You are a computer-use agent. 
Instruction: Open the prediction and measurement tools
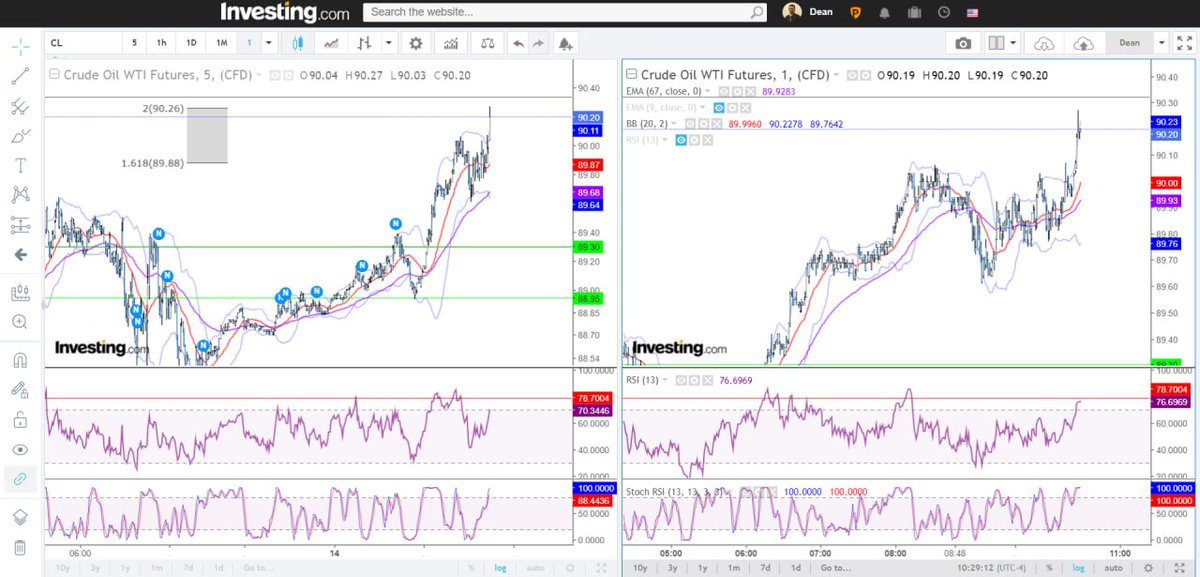[x=20, y=225]
